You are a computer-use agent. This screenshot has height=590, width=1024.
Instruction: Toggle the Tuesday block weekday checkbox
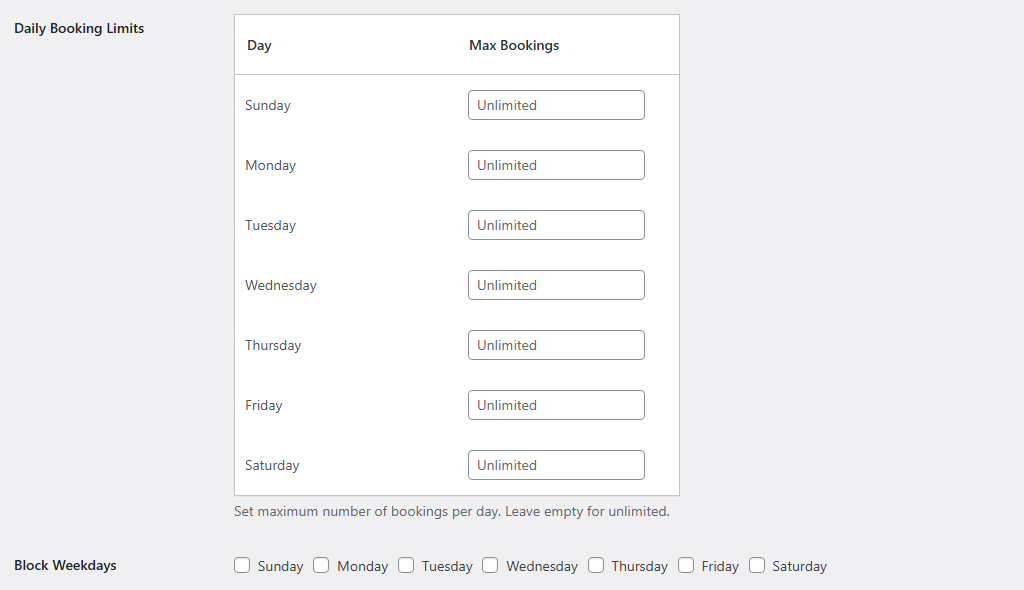(406, 565)
